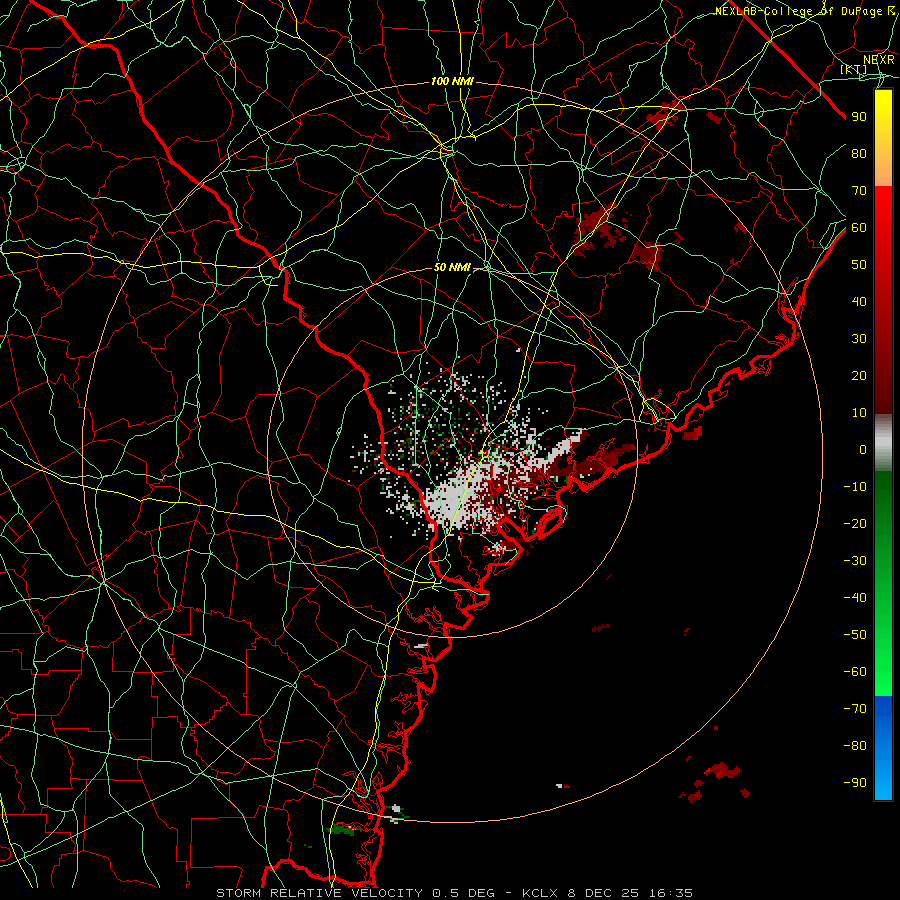Screen dimensions: 900x900
Task: Click the NEXLAB-College of DuPage header text
Action: pyautogui.click(x=805, y=11)
